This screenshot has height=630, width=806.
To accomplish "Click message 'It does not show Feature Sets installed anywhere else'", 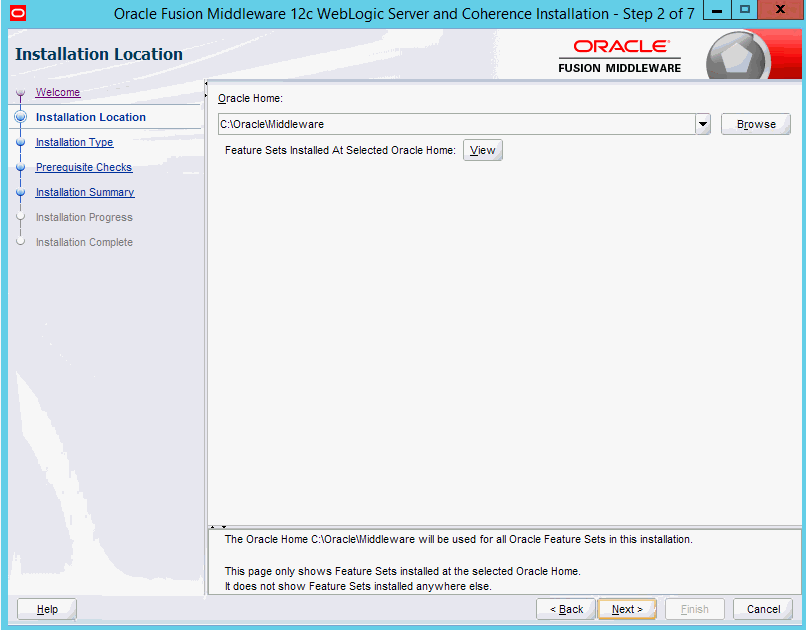I will [x=358, y=586].
